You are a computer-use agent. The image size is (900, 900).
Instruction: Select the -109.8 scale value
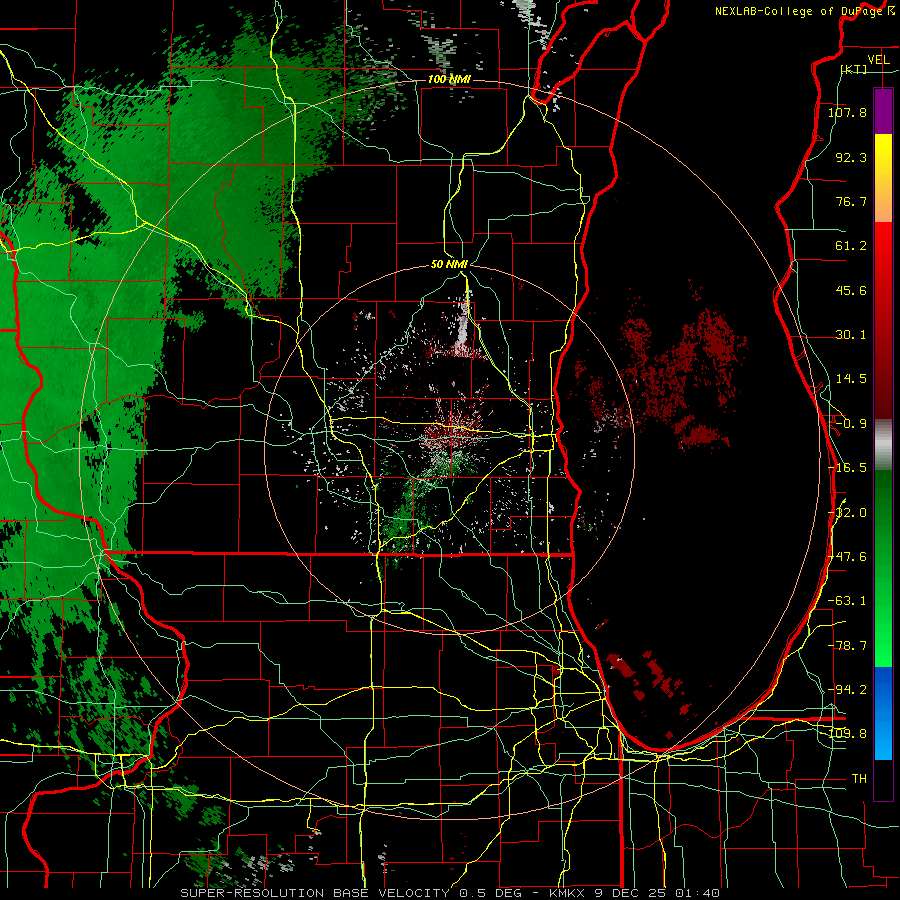point(848,734)
